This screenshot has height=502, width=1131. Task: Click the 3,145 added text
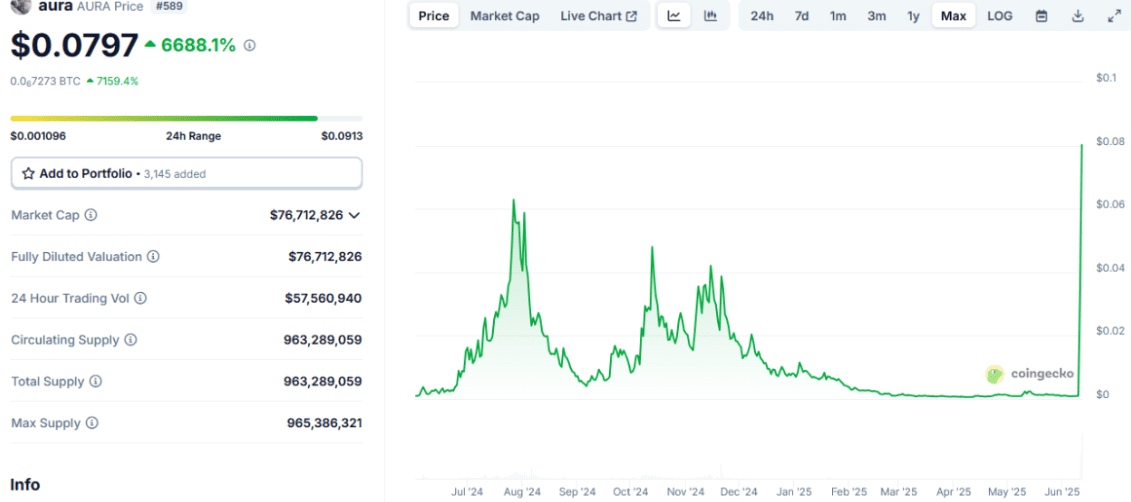coord(175,174)
